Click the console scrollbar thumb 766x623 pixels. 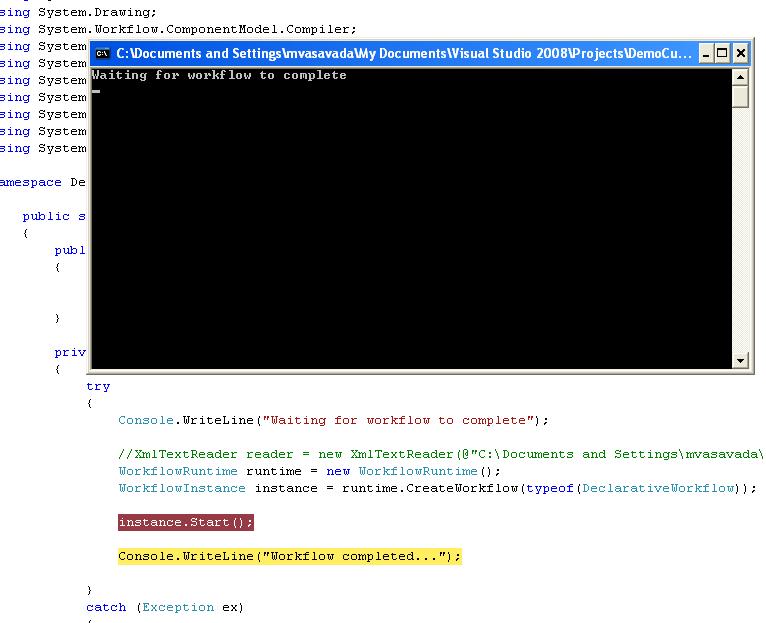(740, 96)
